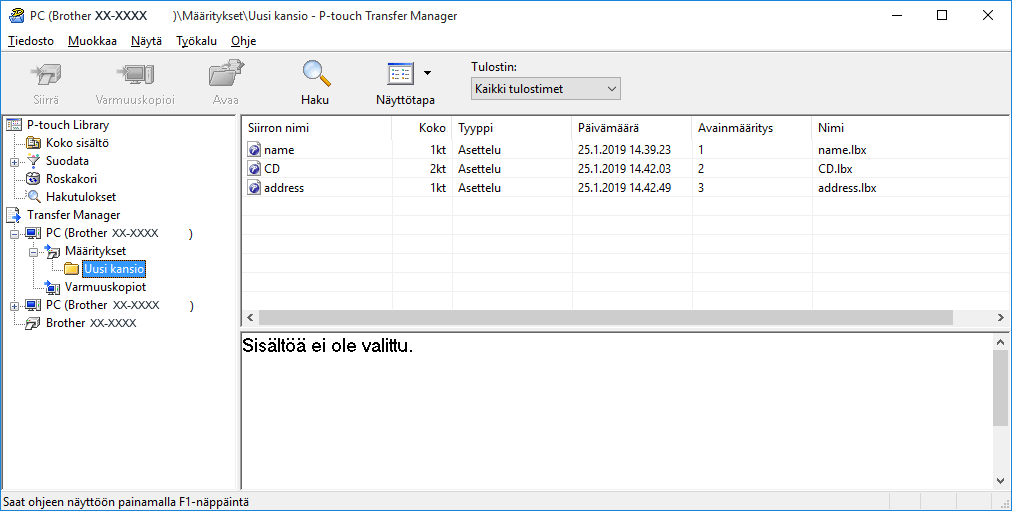Click the CD.lbx file name cell
The height and width of the screenshot is (511, 1012).
pyautogui.click(x=835, y=169)
